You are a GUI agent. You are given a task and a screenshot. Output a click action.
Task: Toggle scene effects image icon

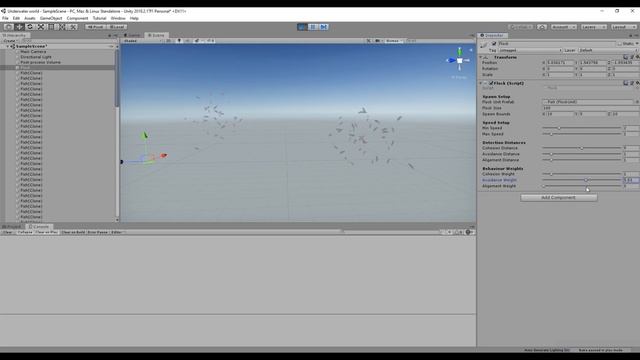click(x=198, y=41)
